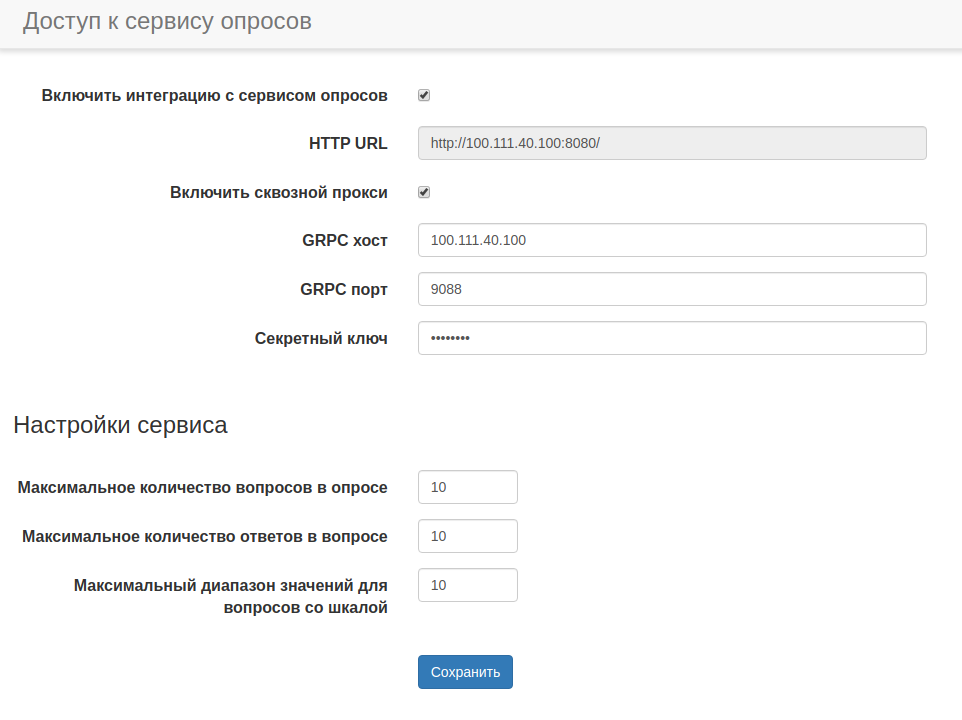Focus the GRPC host input field

coord(672,240)
